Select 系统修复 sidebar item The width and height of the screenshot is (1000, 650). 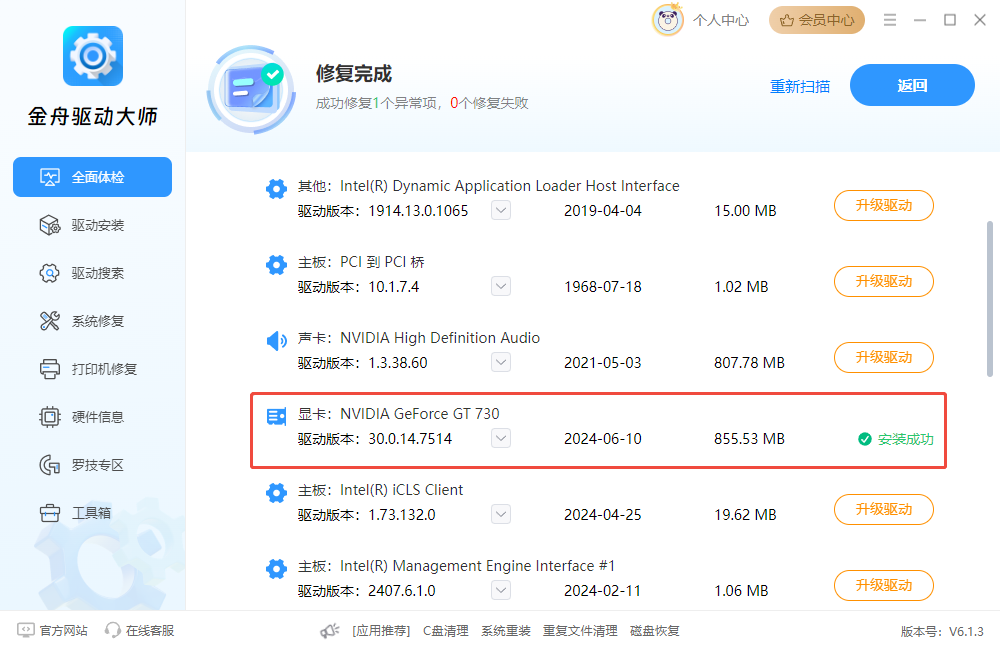(x=92, y=321)
